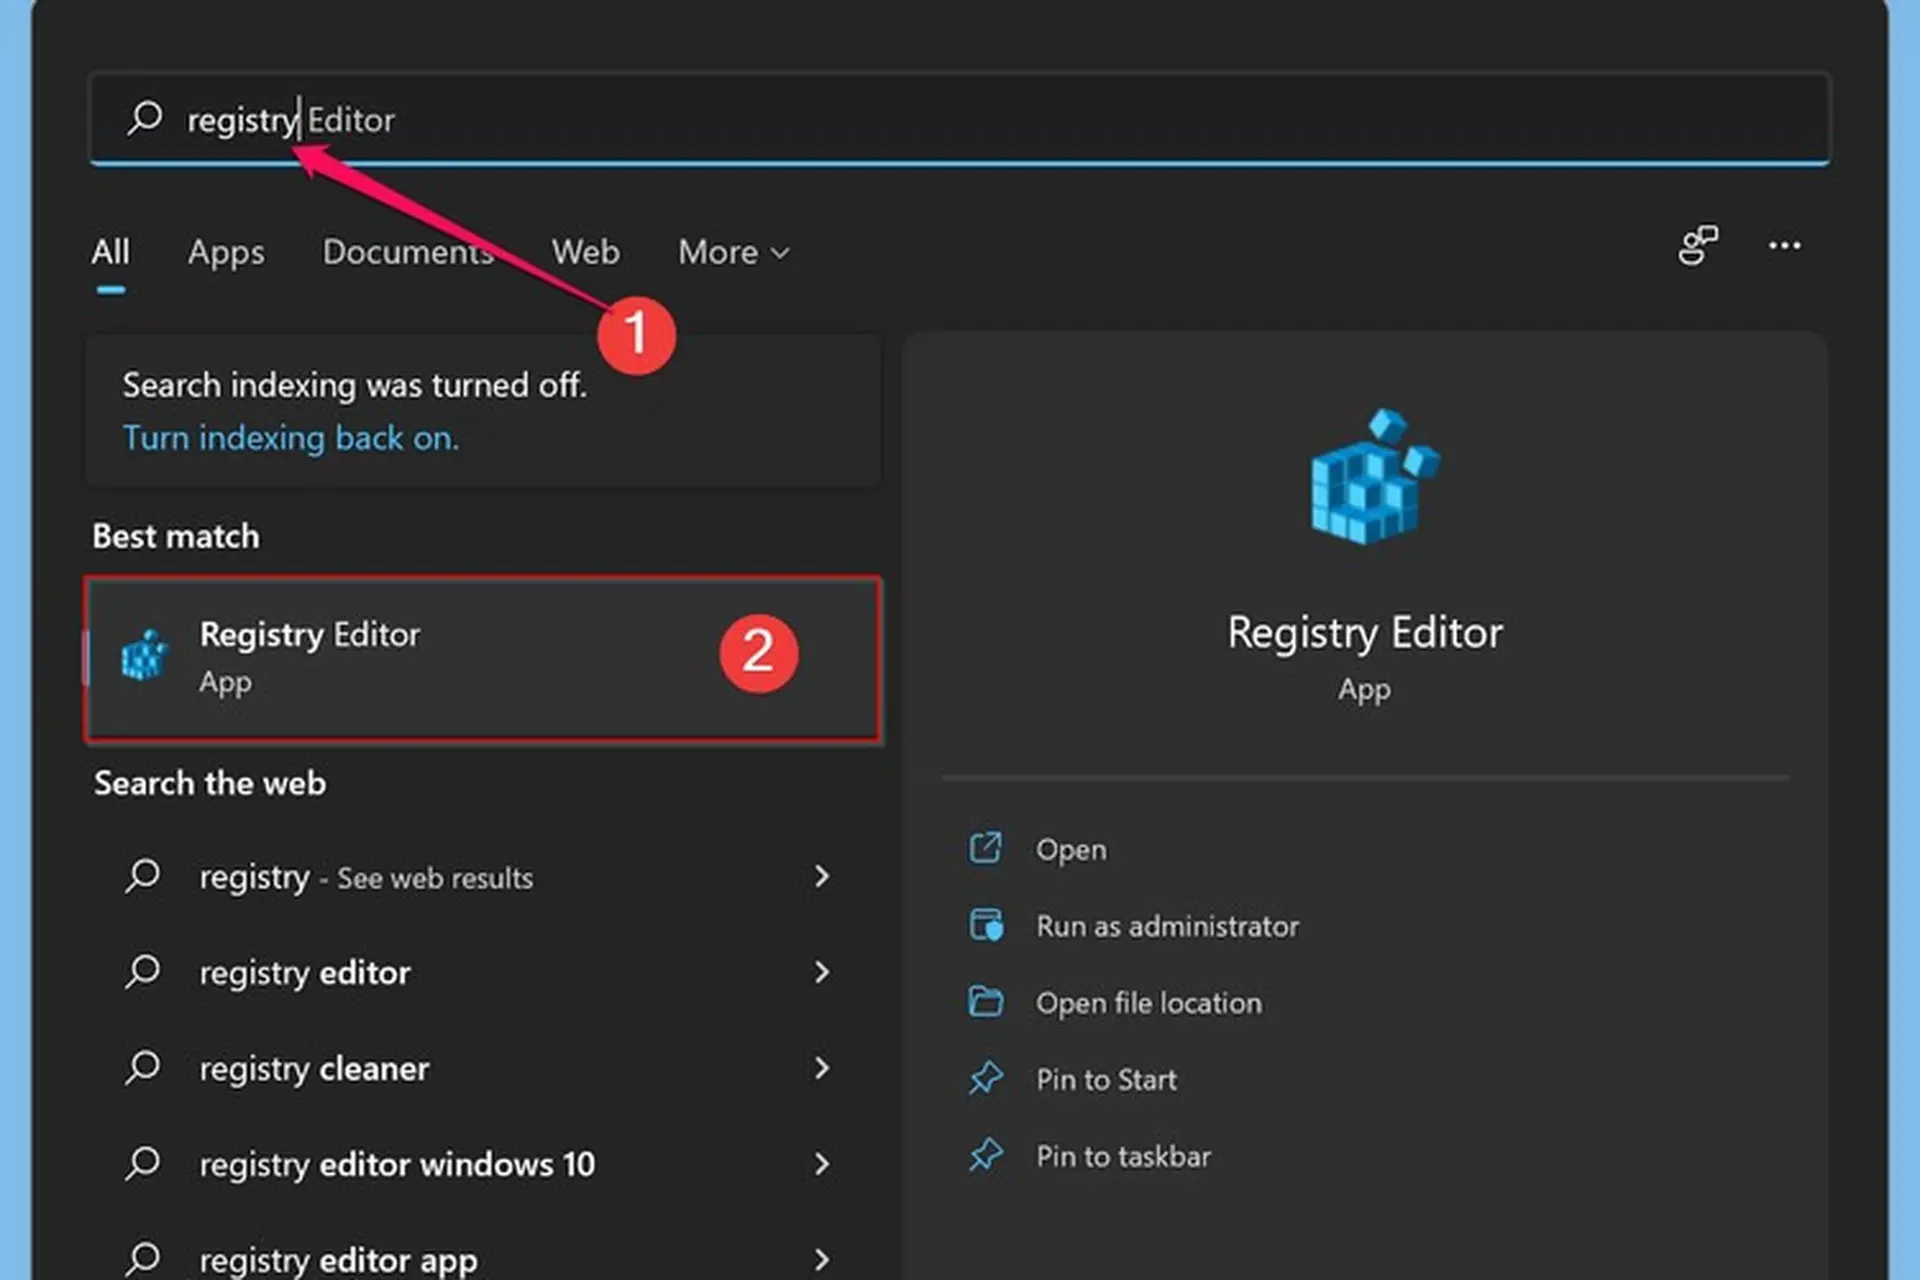
Task: Expand the 'registry cleaner' search suggestion
Action: (822, 1068)
